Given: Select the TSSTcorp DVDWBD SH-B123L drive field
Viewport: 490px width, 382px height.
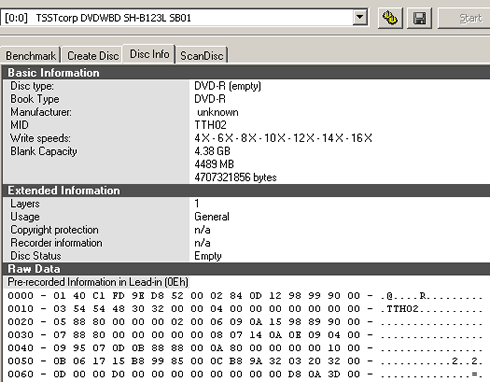Looking at the screenshot, I should pyautogui.click(x=184, y=17).
